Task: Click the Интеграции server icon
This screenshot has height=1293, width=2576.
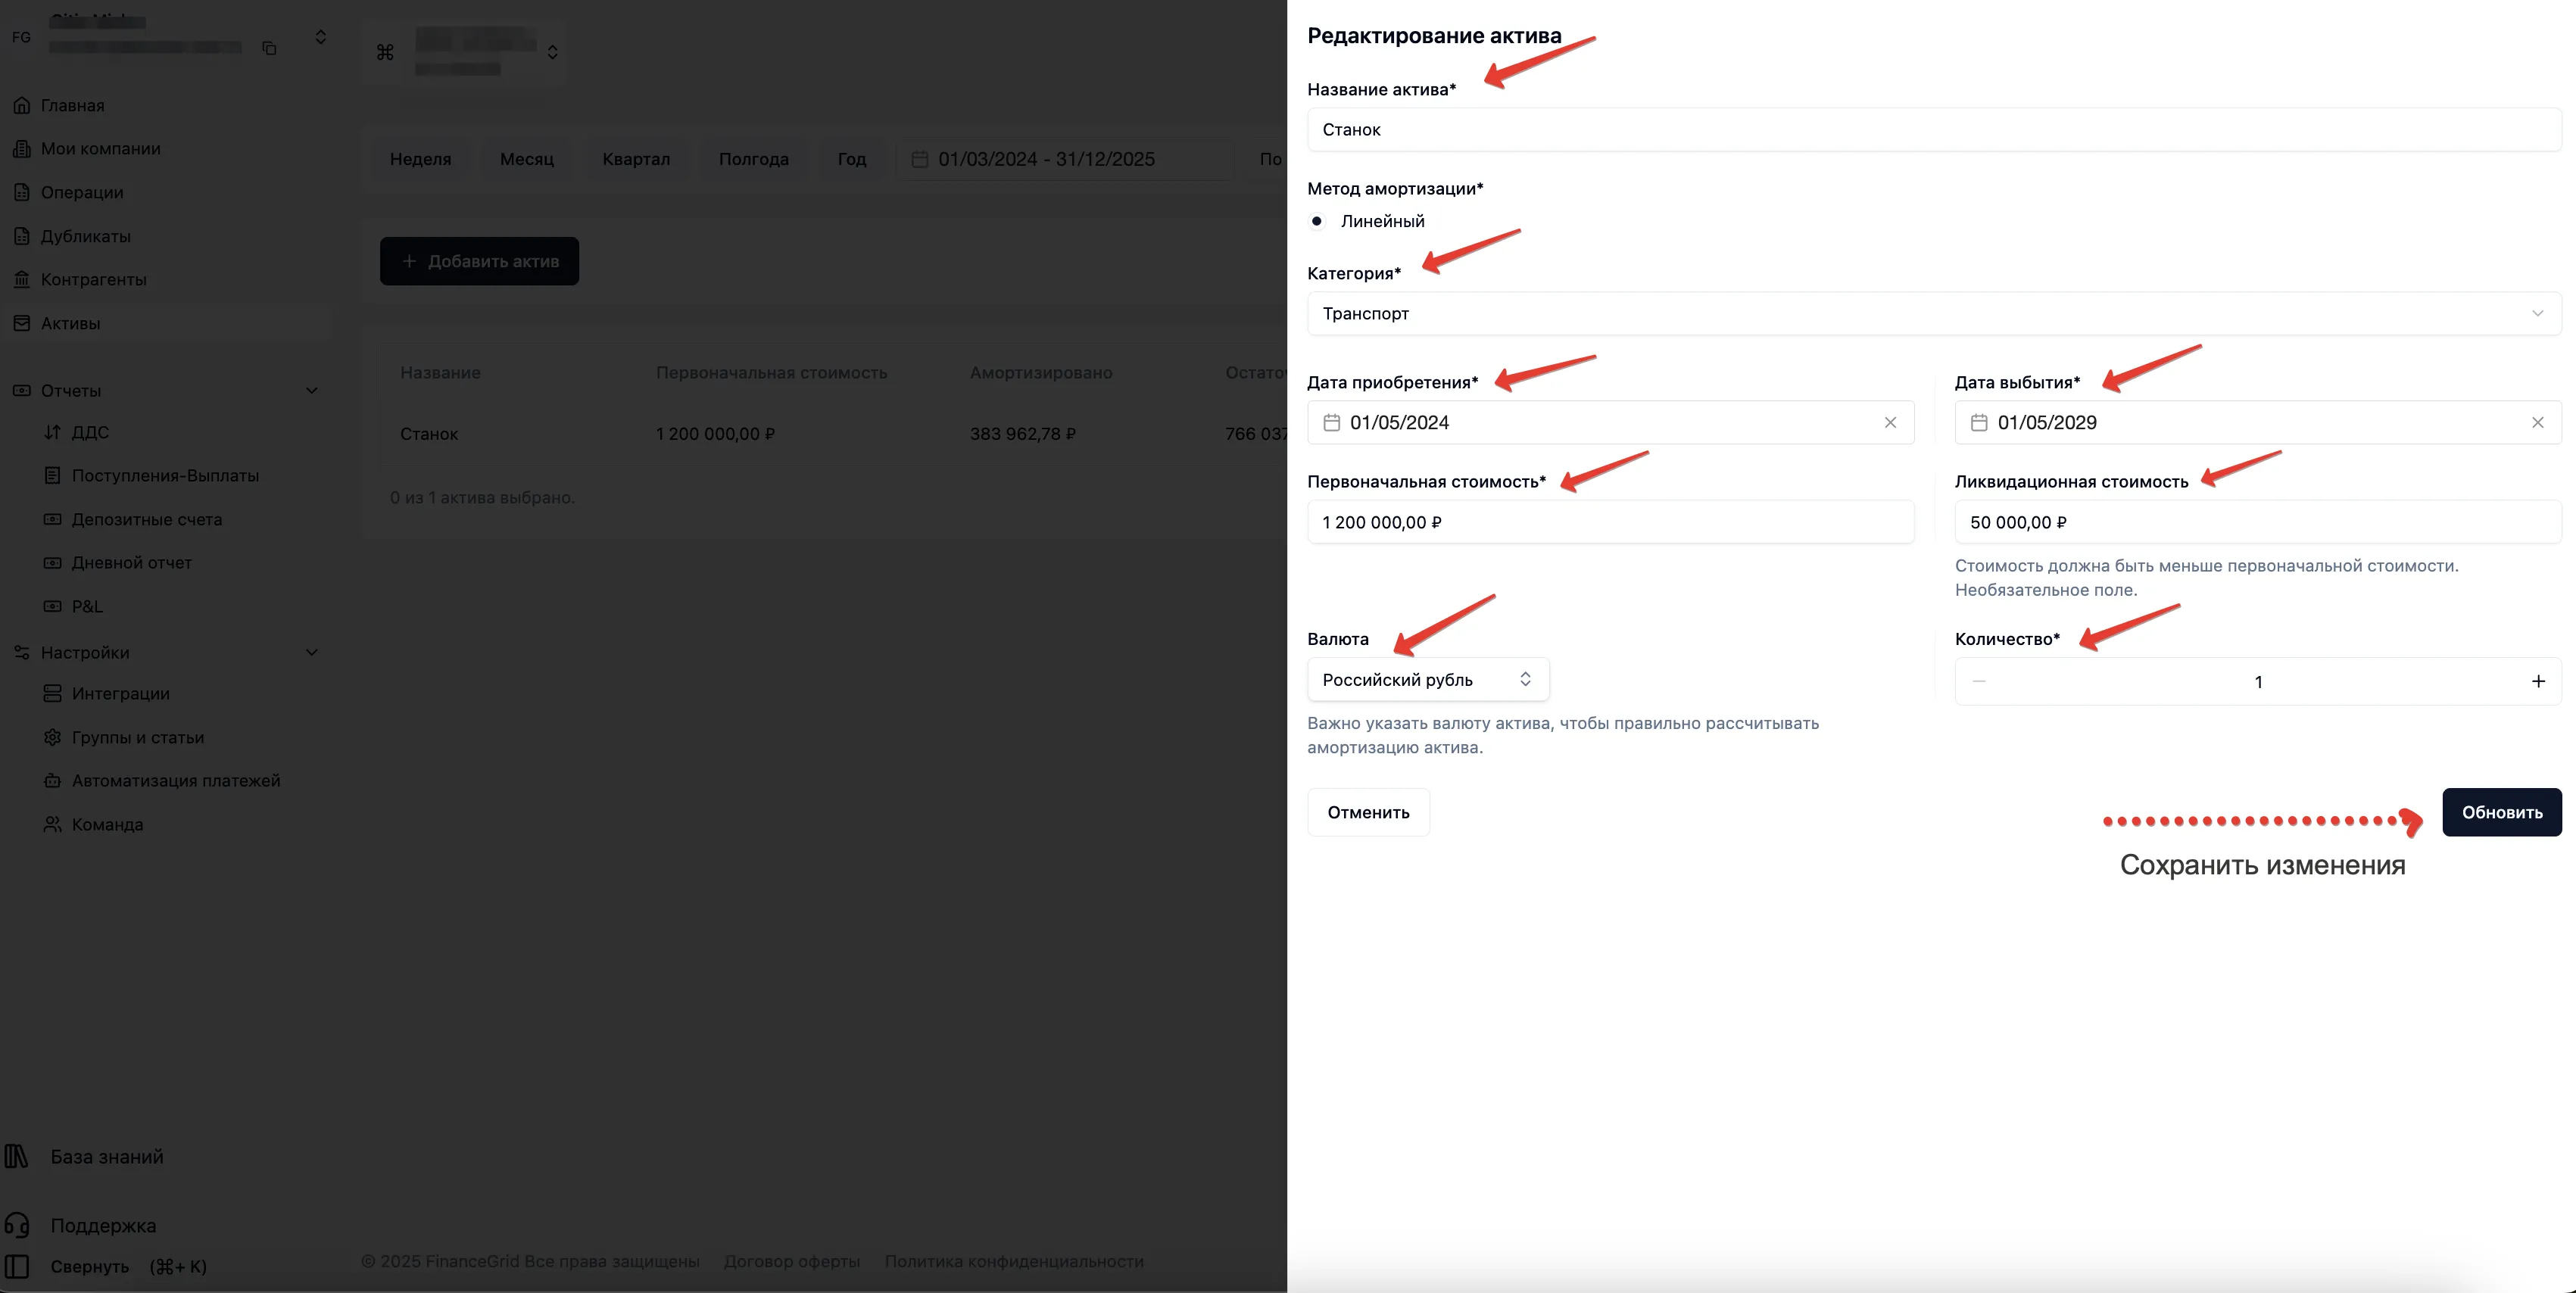Action: coord(52,693)
